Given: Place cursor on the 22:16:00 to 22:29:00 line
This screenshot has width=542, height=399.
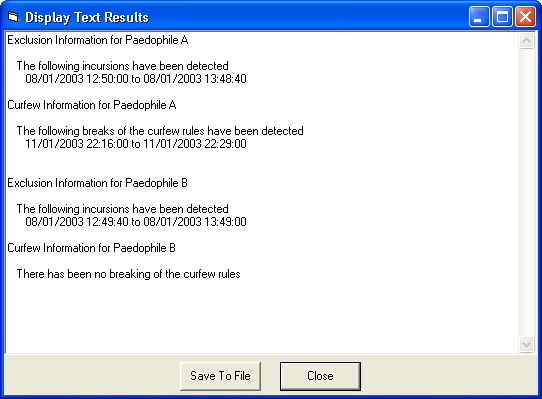Looking at the screenshot, I should click(x=136, y=144).
